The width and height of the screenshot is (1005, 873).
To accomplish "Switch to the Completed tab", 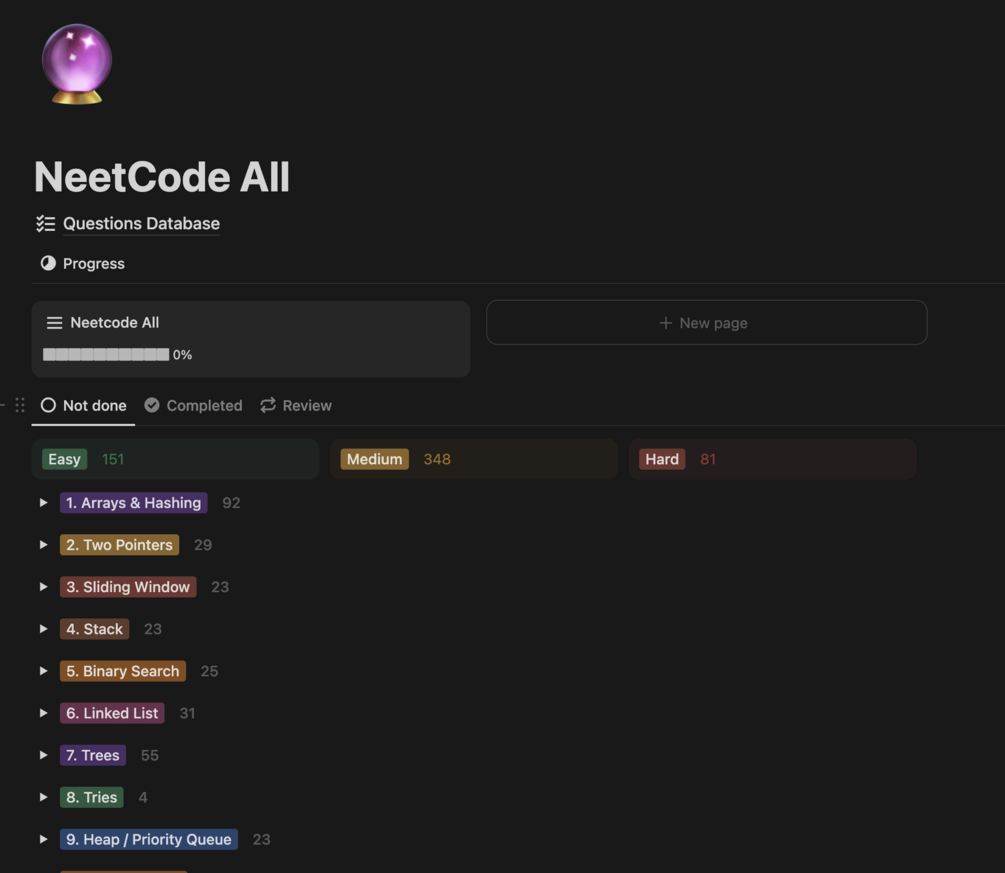I will (204, 405).
